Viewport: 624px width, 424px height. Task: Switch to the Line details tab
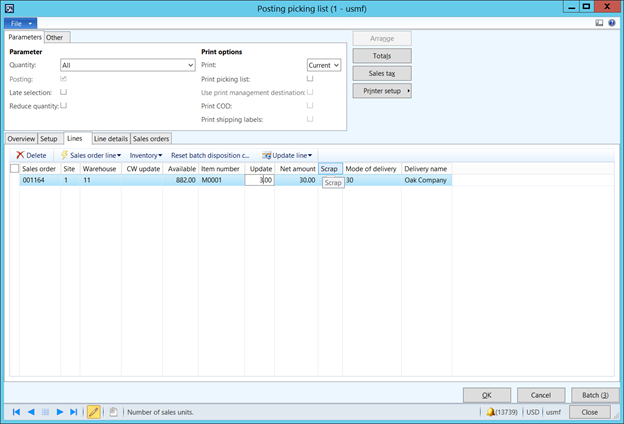(110, 138)
